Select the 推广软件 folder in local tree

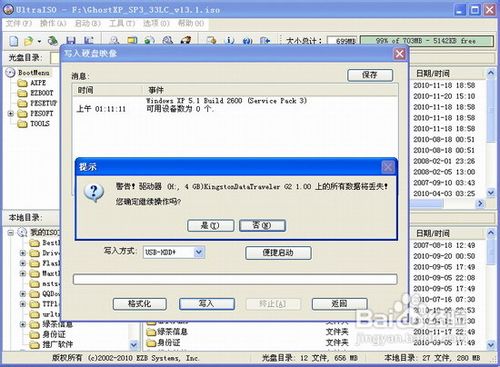[58, 344]
